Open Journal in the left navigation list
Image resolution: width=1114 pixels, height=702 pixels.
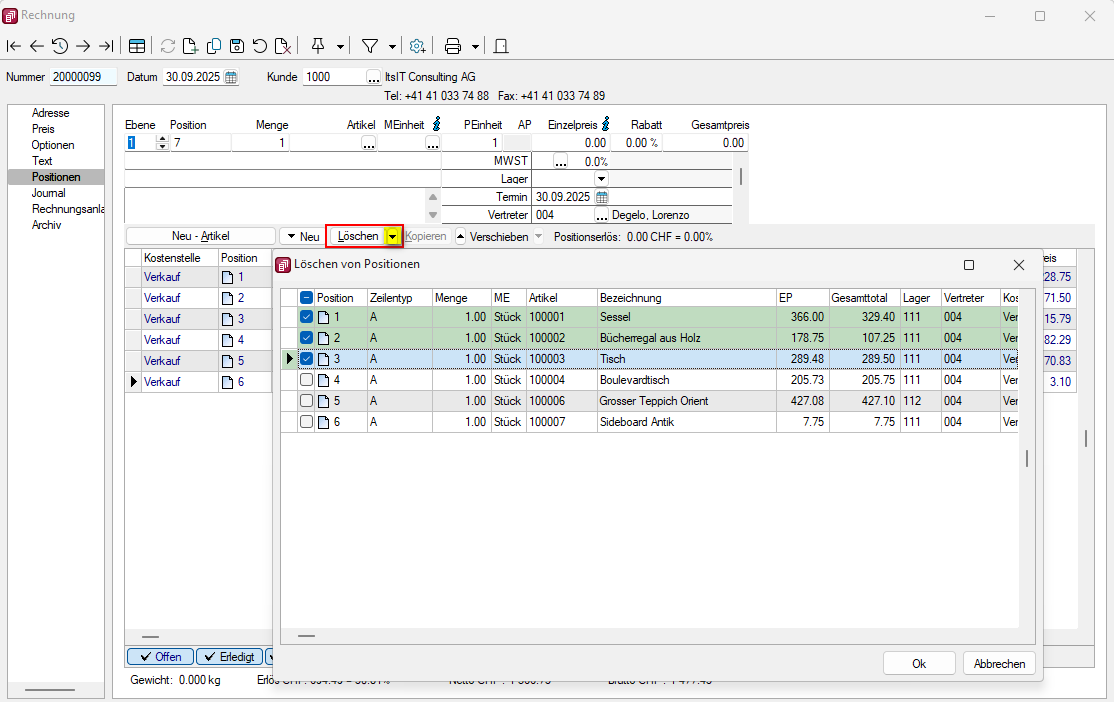(x=48, y=193)
